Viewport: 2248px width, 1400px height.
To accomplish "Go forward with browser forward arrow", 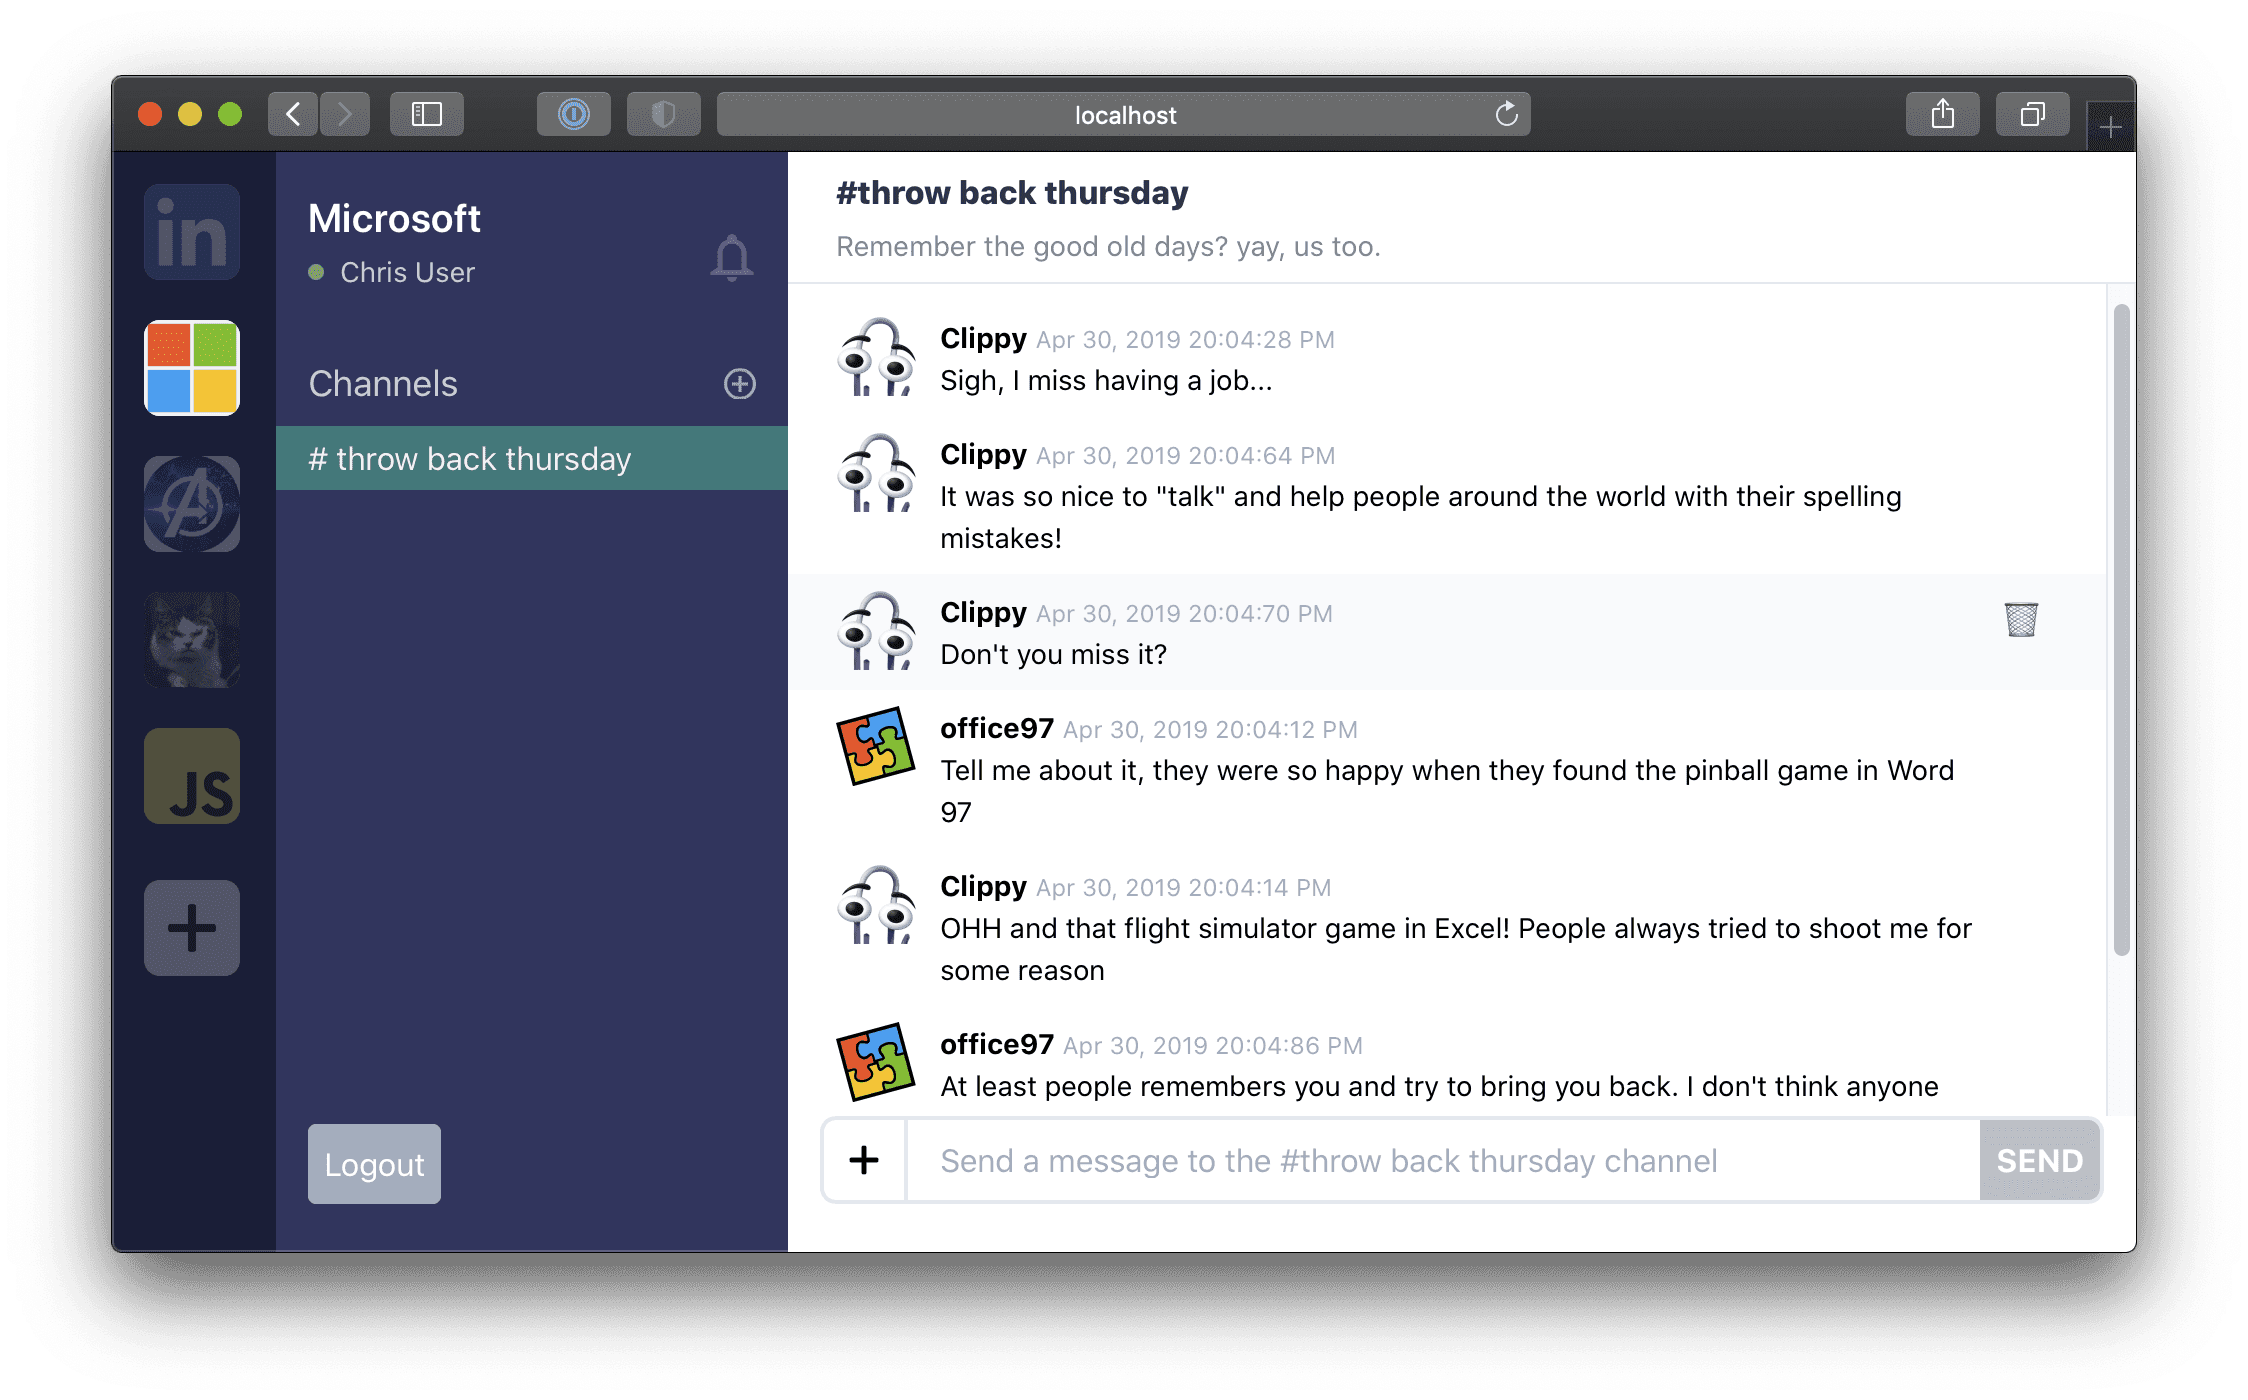I will tap(345, 114).
